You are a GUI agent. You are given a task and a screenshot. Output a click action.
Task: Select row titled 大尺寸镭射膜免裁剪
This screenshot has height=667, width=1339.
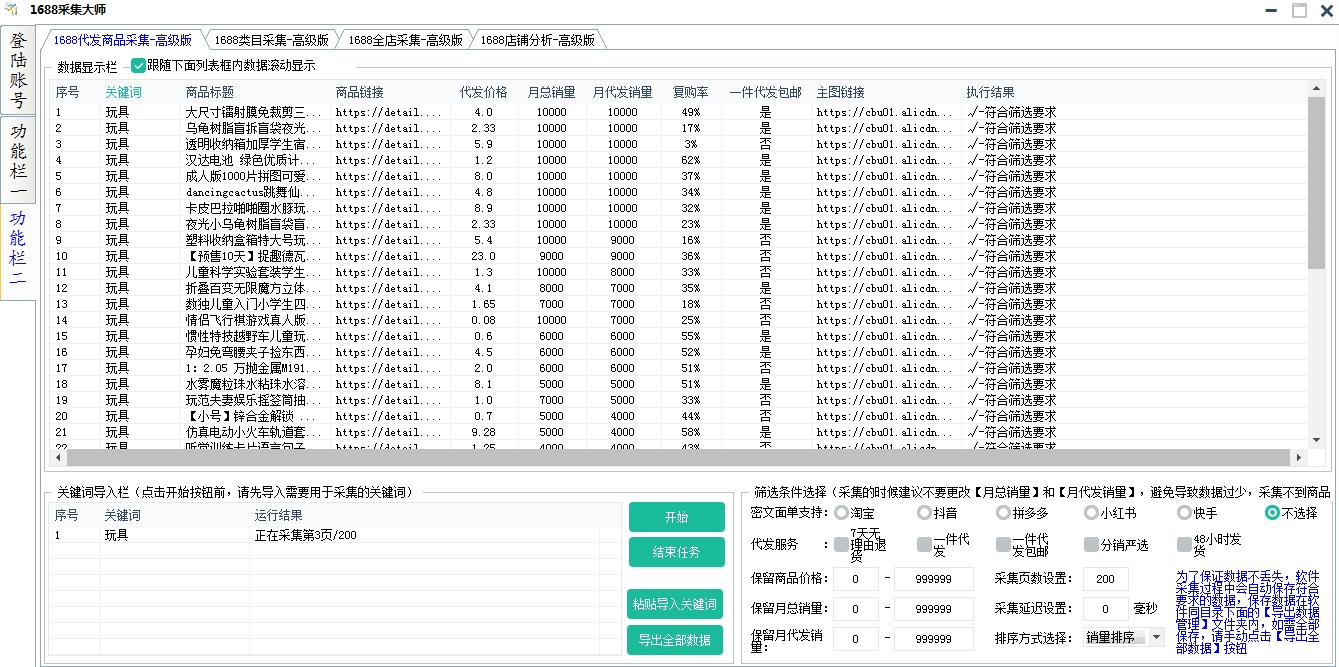tap(679, 112)
